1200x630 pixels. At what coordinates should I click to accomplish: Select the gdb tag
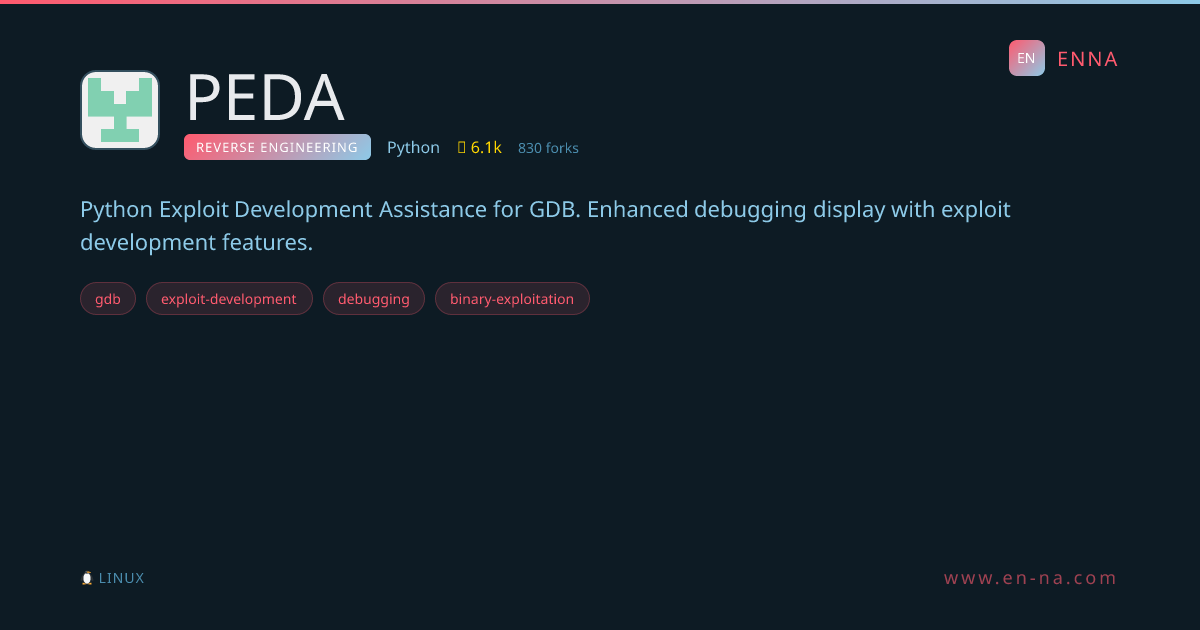108,299
